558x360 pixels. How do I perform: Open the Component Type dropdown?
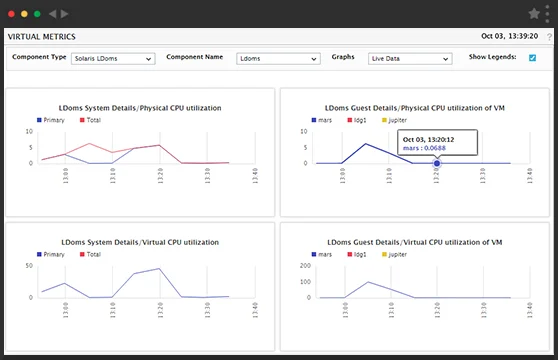coord(113,59)
